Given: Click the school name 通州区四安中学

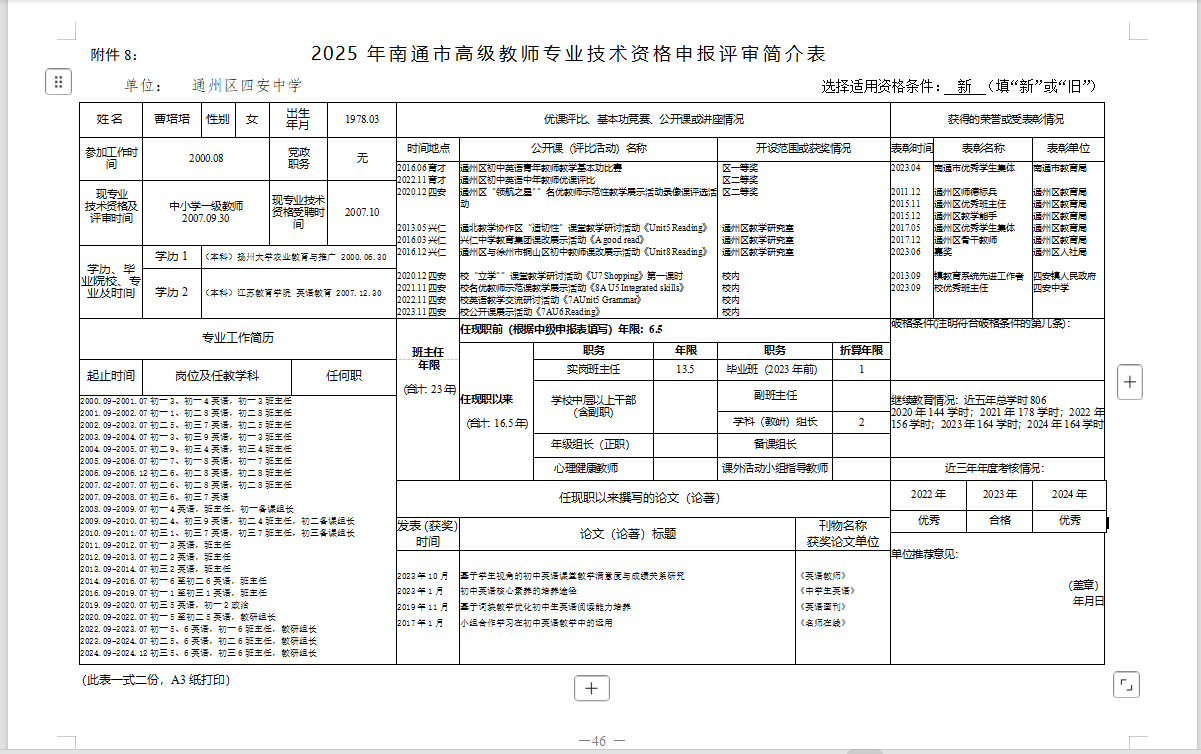Looking at the screenshot, I should click(x=246, y=86).
